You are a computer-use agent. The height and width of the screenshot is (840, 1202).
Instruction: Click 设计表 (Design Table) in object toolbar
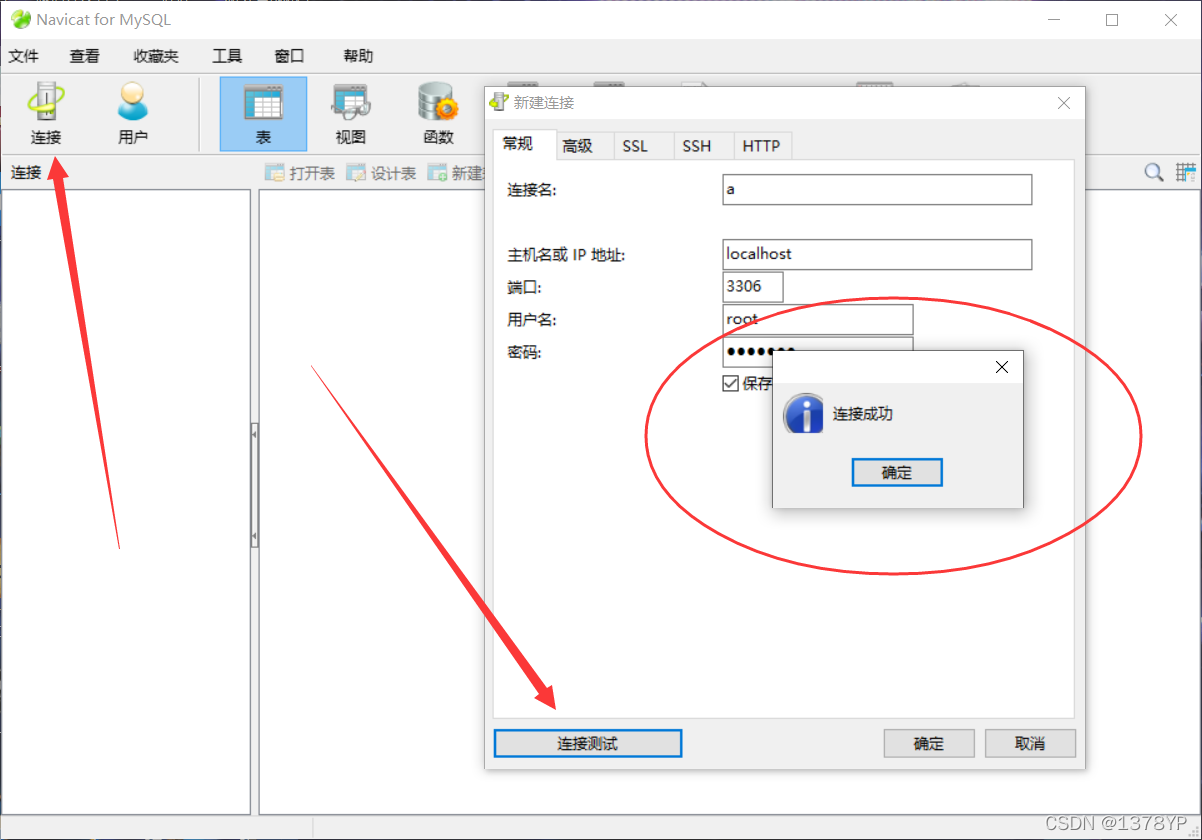381,173
